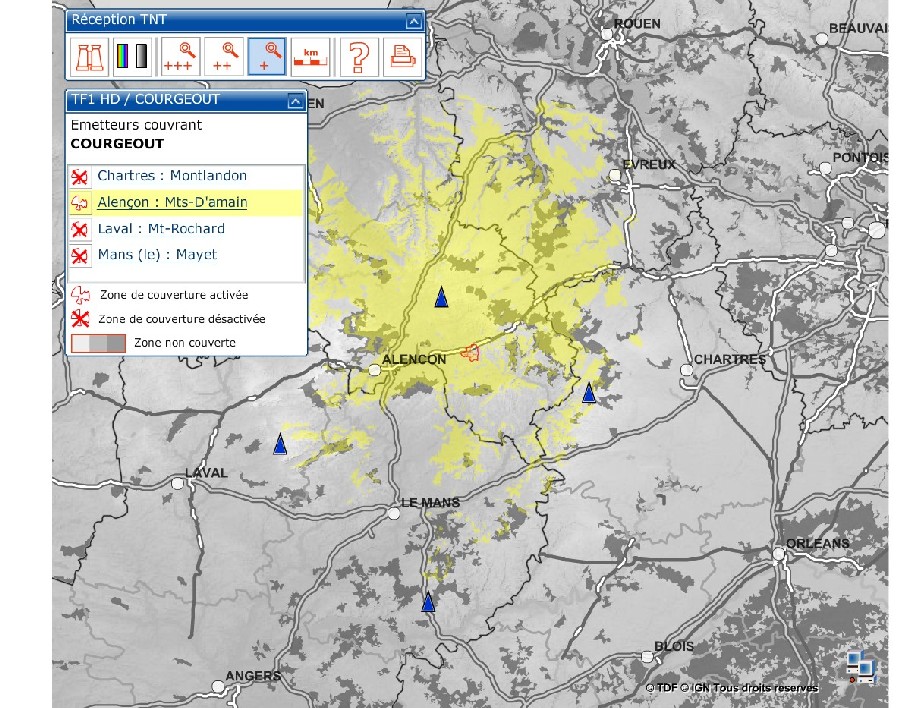The image size is (900, 708).
Task: Click the ANGERS city marker
Action: click(218, 686)
